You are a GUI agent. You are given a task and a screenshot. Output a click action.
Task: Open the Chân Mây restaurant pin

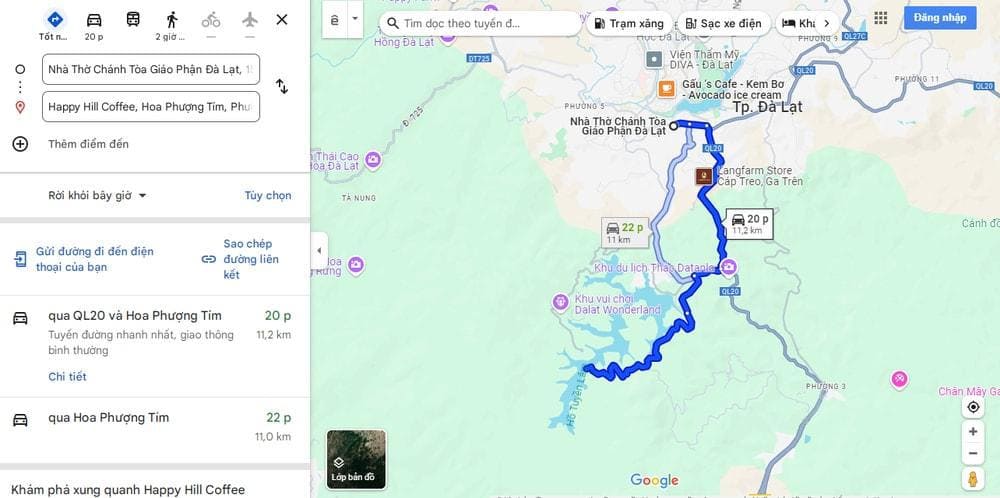click(899, 380)
